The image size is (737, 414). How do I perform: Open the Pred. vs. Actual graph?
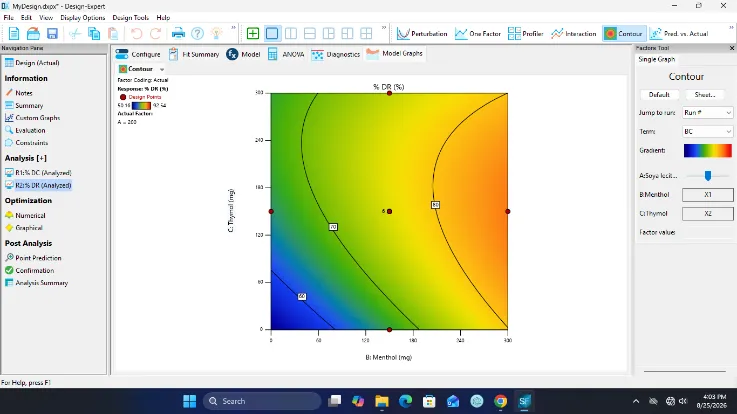click(x=679, y=33)
